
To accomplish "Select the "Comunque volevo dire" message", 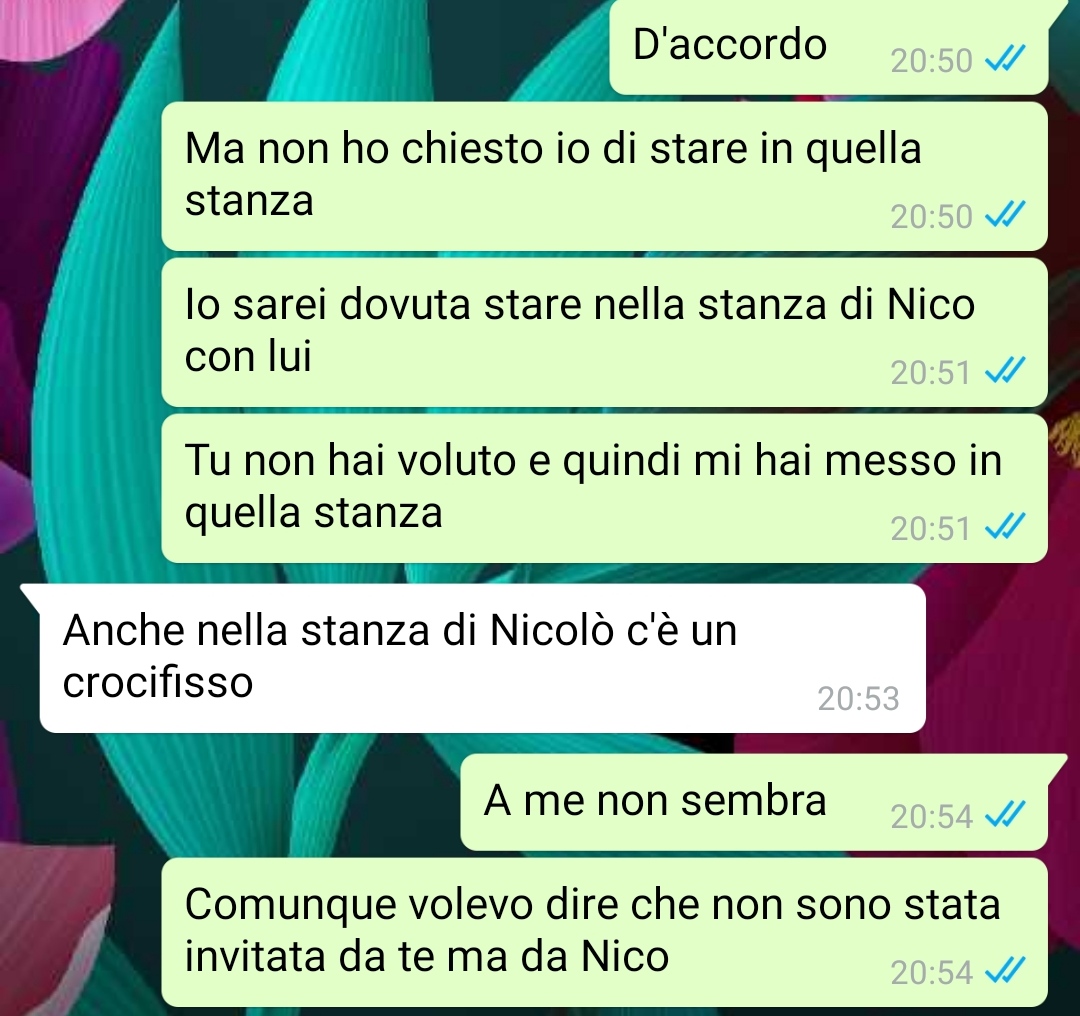I will coord(604,933).
